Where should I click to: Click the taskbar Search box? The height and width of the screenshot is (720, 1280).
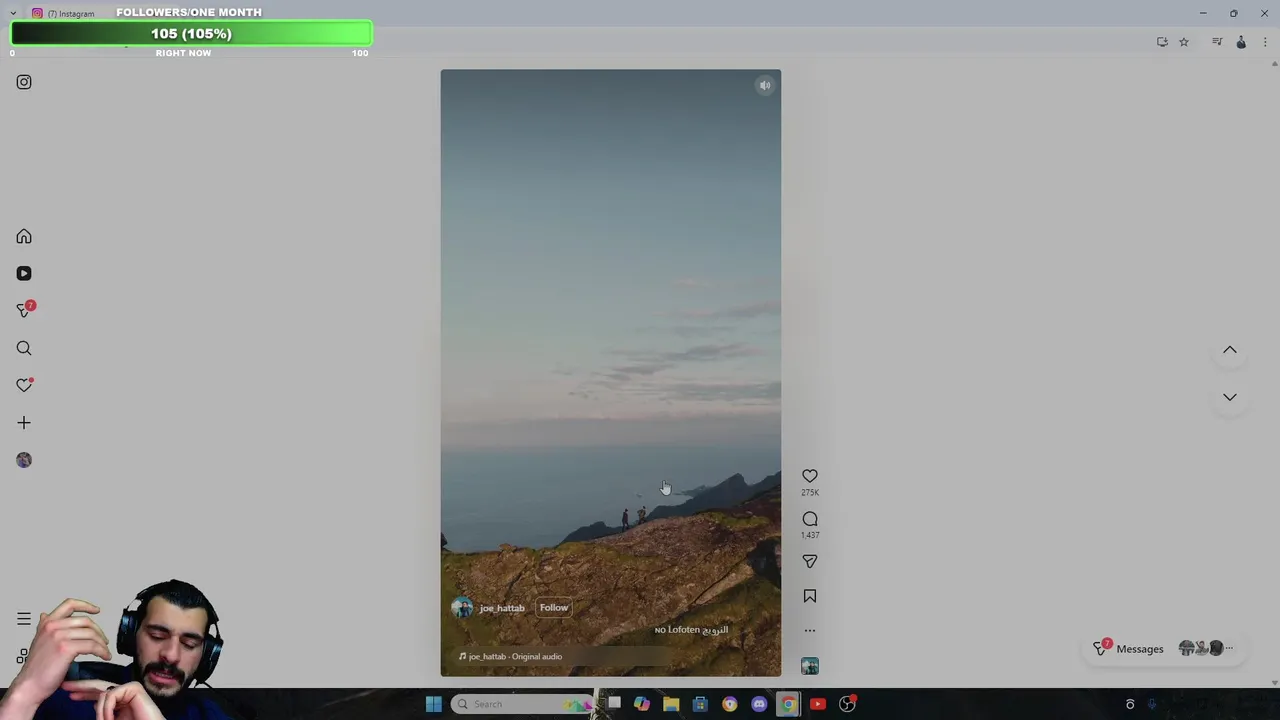pos(522,704)
